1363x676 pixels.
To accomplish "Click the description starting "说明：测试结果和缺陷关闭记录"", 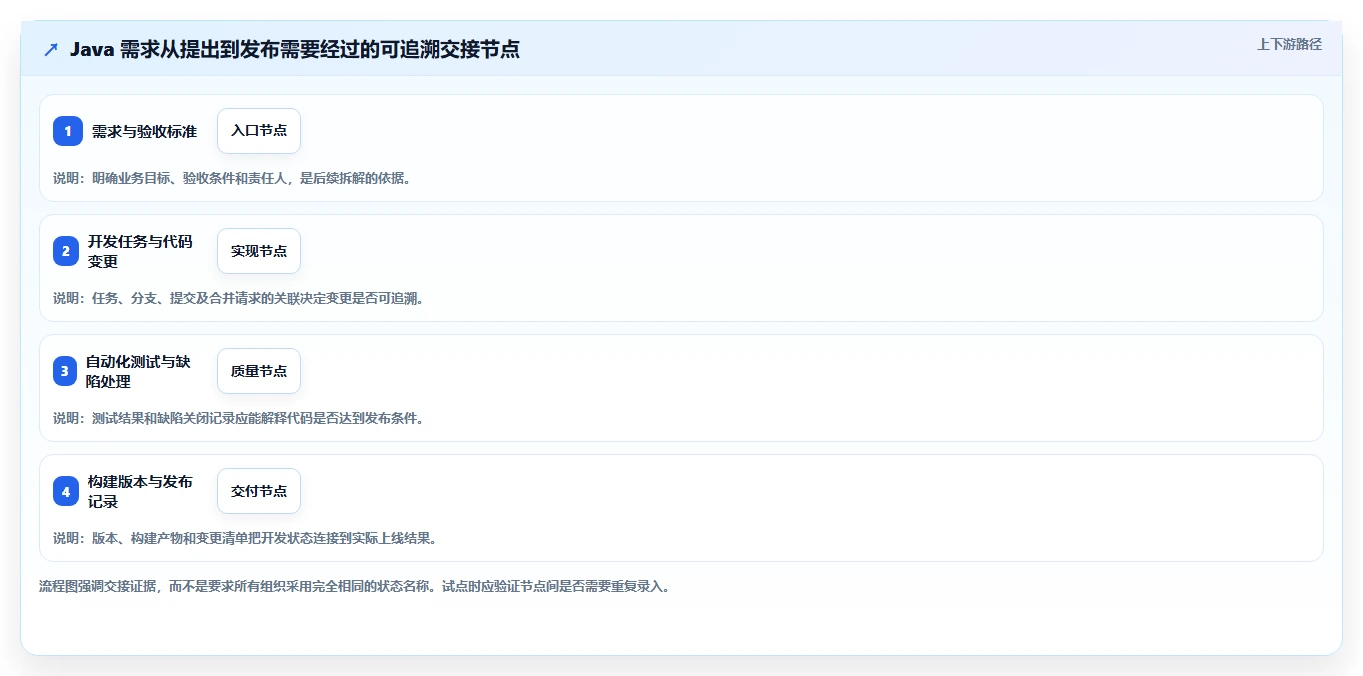I will (238, 418).
